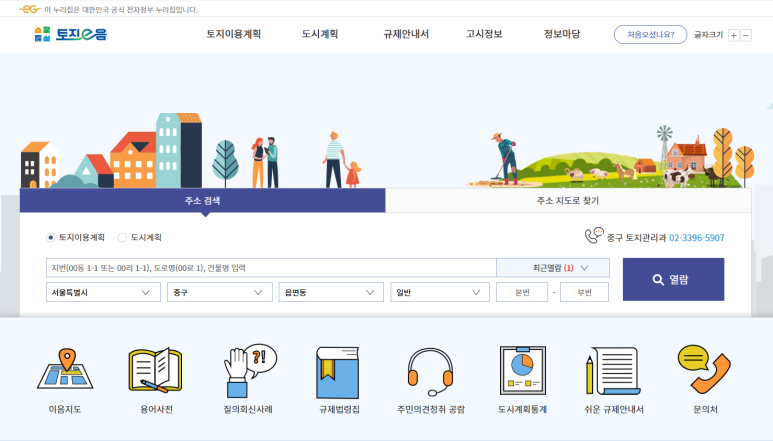Image resolution: width=773 pixels, height=441 pixels.
Task: Expand the 중구 district dropdown
Action: click(x=220, y=292)
